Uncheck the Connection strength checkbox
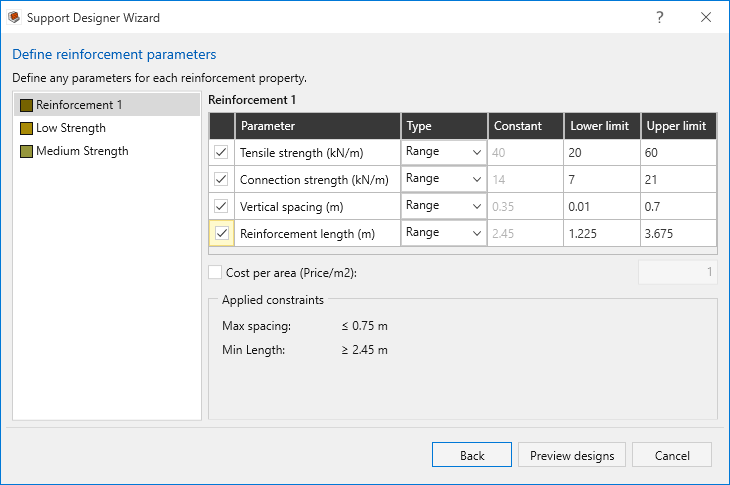The height and width of the screenshot is (485, 730). point(221,179)
